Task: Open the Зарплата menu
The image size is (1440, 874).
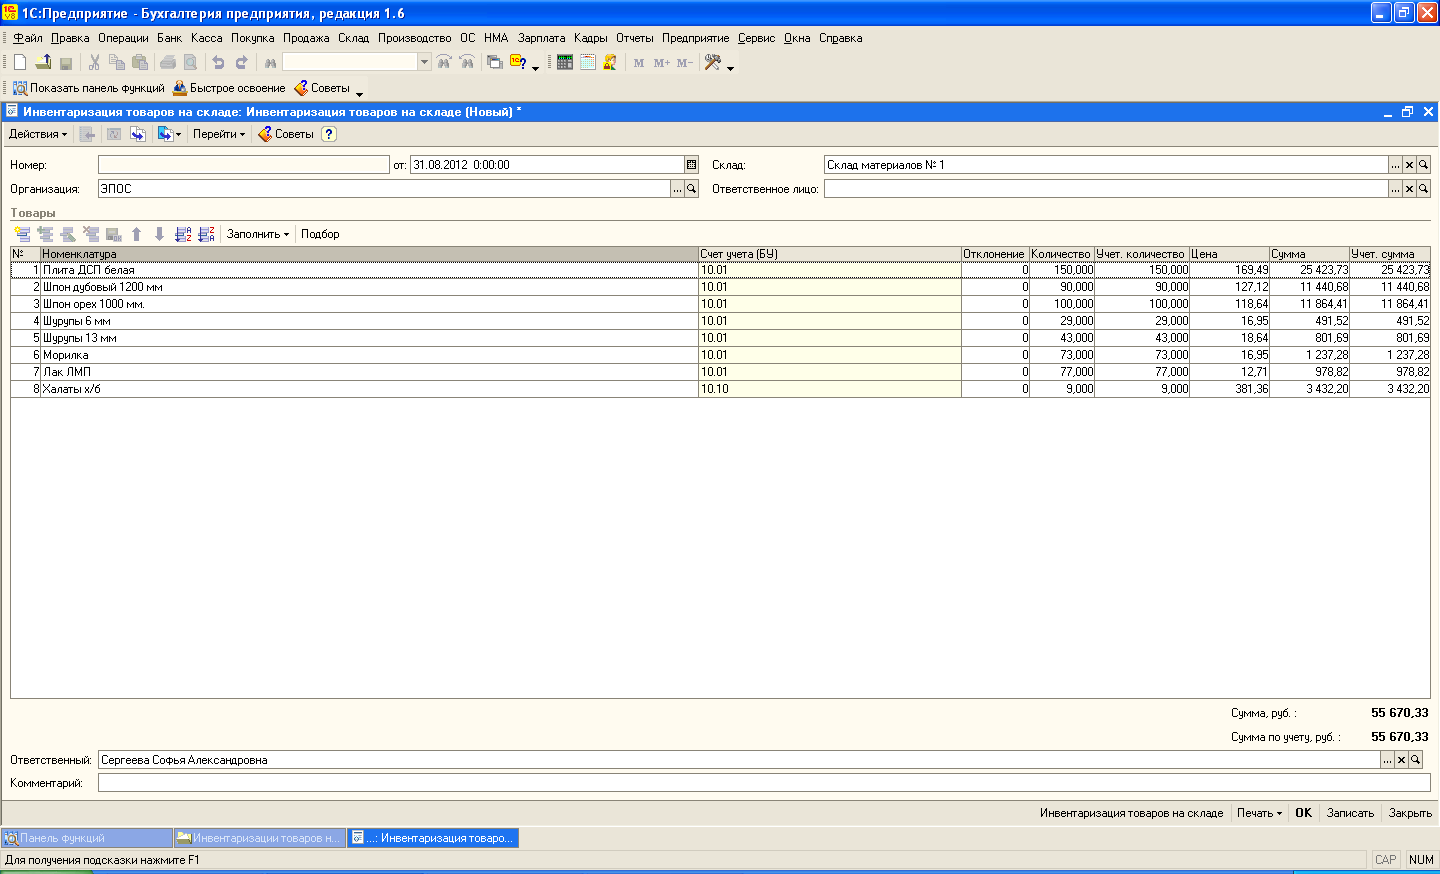Action: pyautogui.click(x=541, y=38)
